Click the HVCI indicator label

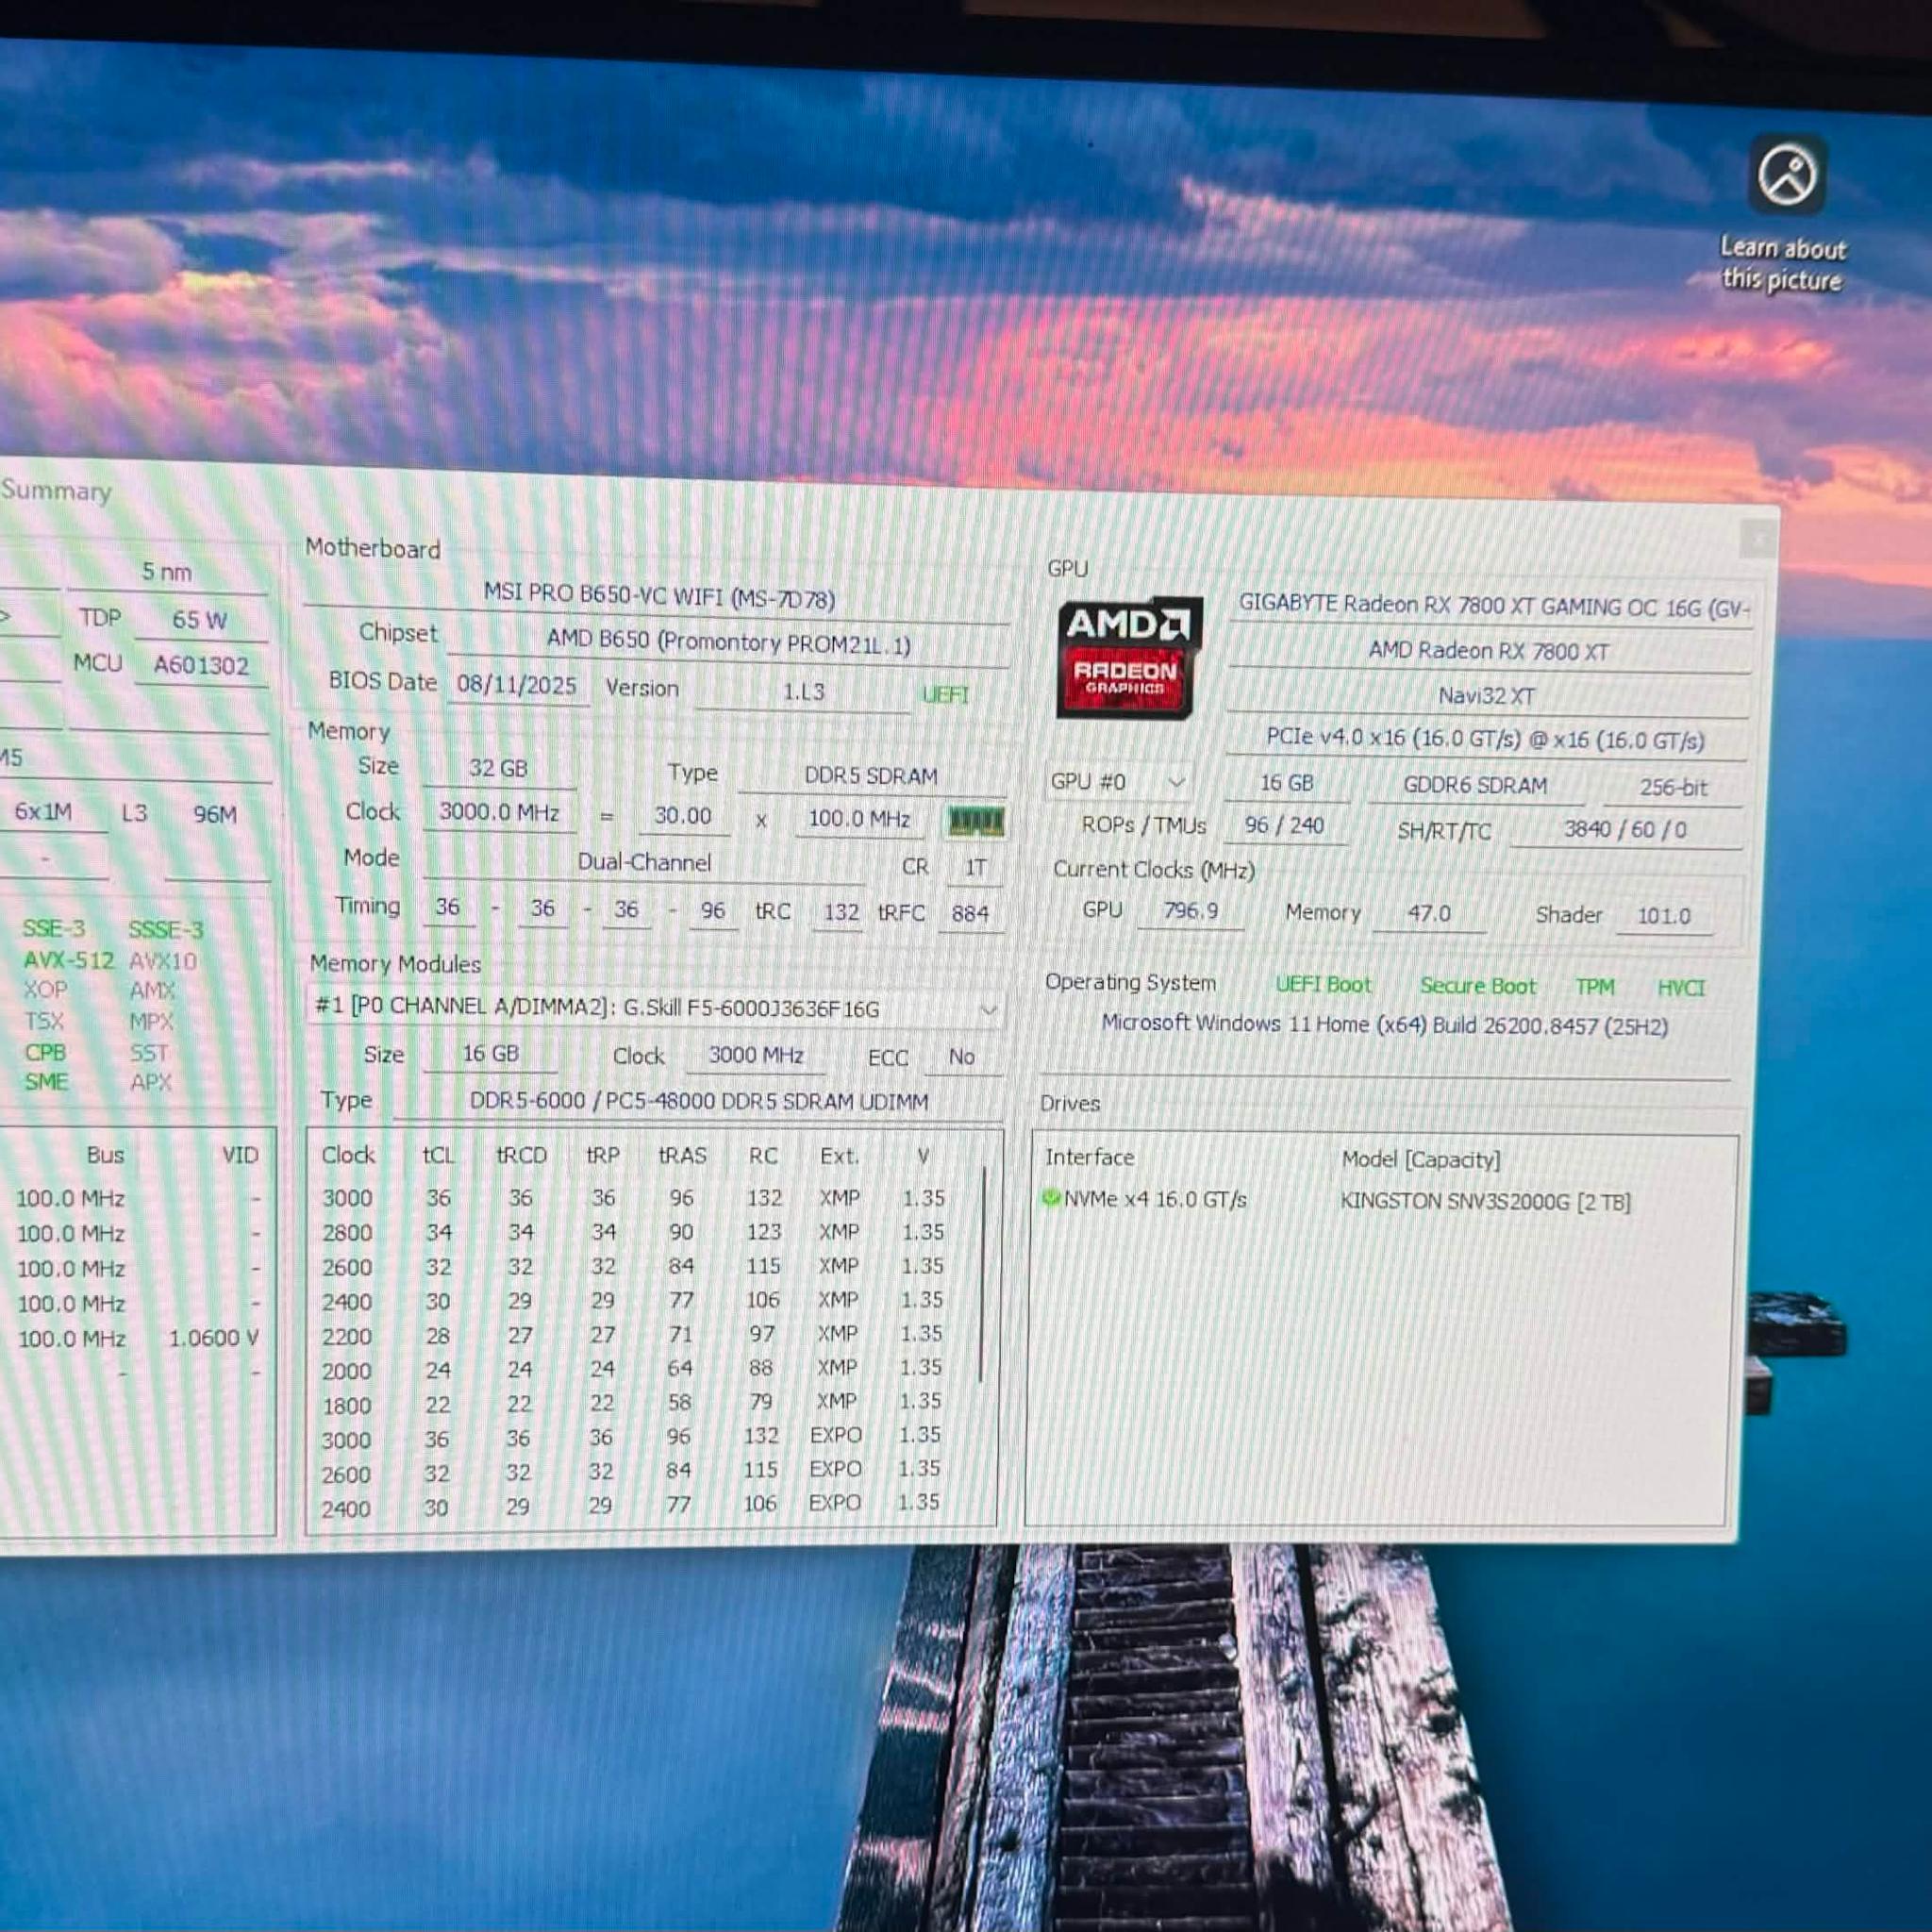[1681, 988]
